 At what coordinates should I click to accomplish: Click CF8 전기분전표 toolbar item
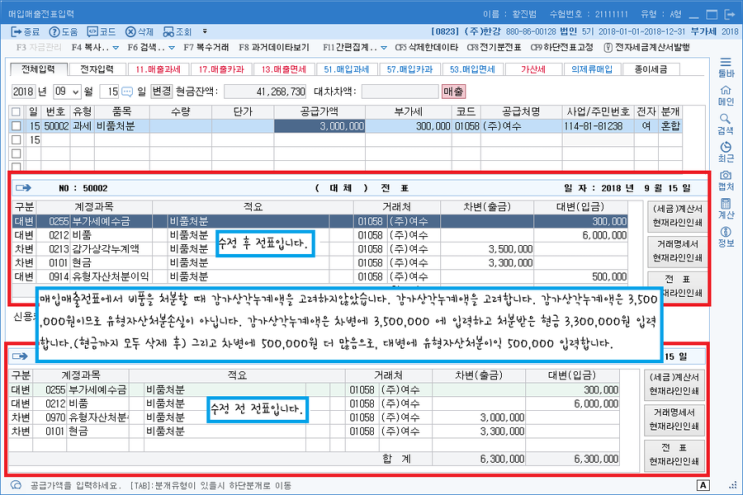(x=494, y=48)
